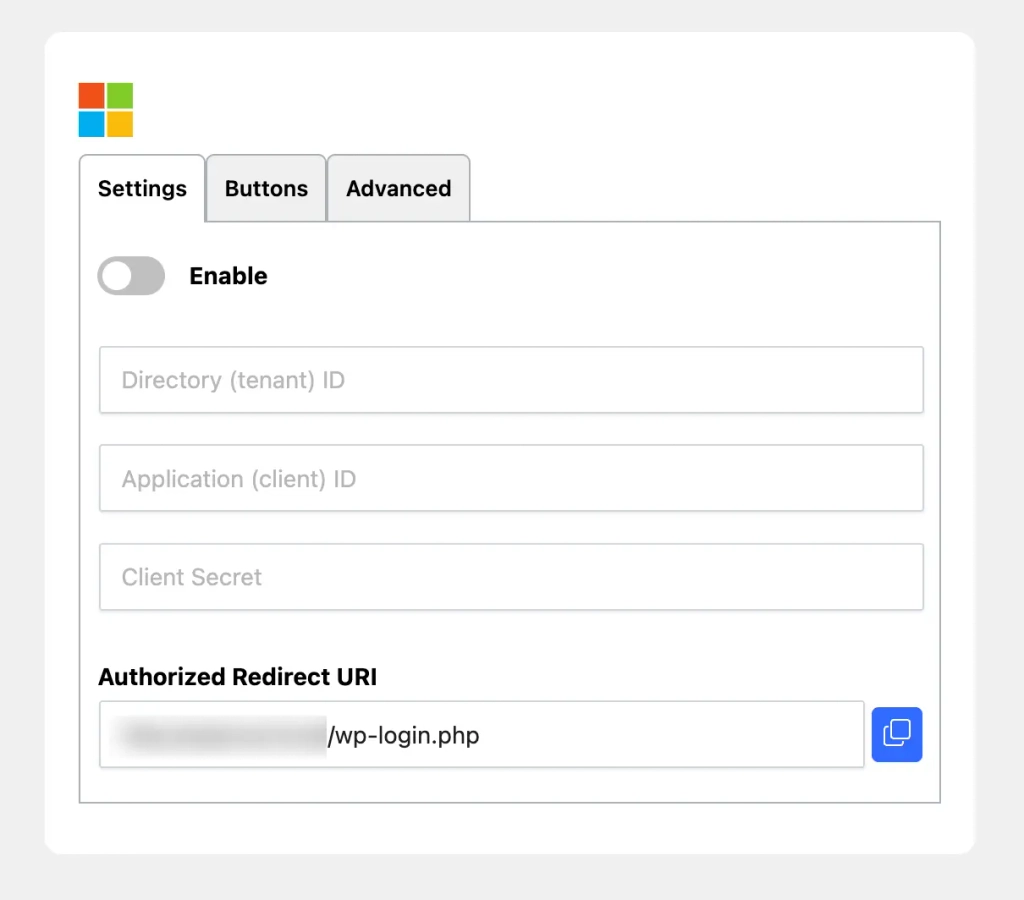1024x900 pixels.
Task: Open the Buttons tab
Action: coord(266,188)
